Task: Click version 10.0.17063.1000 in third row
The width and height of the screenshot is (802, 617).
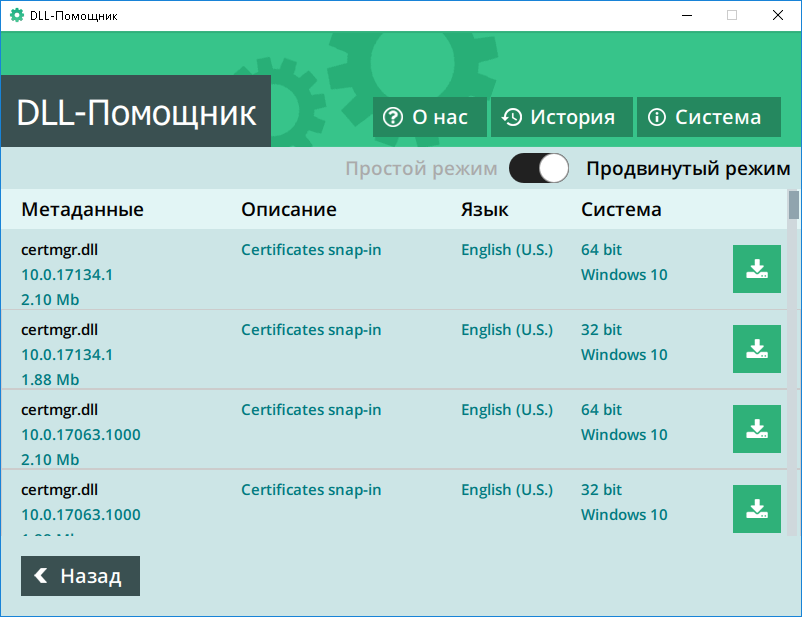Action: [x=81, y=434]
